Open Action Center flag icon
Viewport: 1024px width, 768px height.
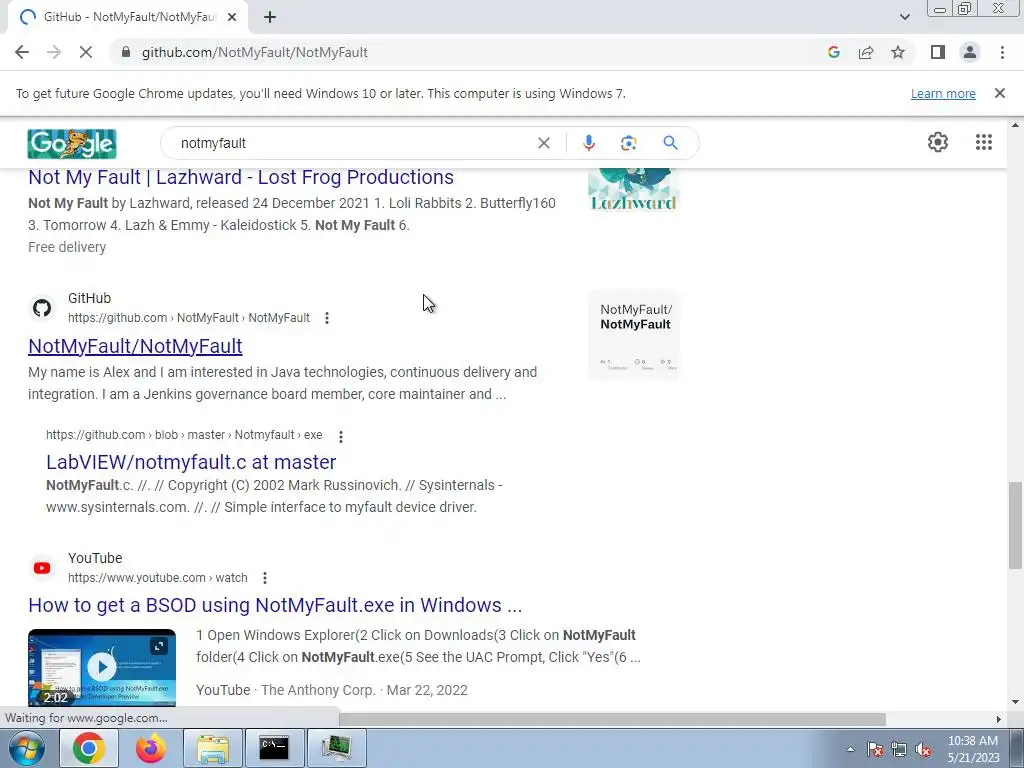pos(875,749)
